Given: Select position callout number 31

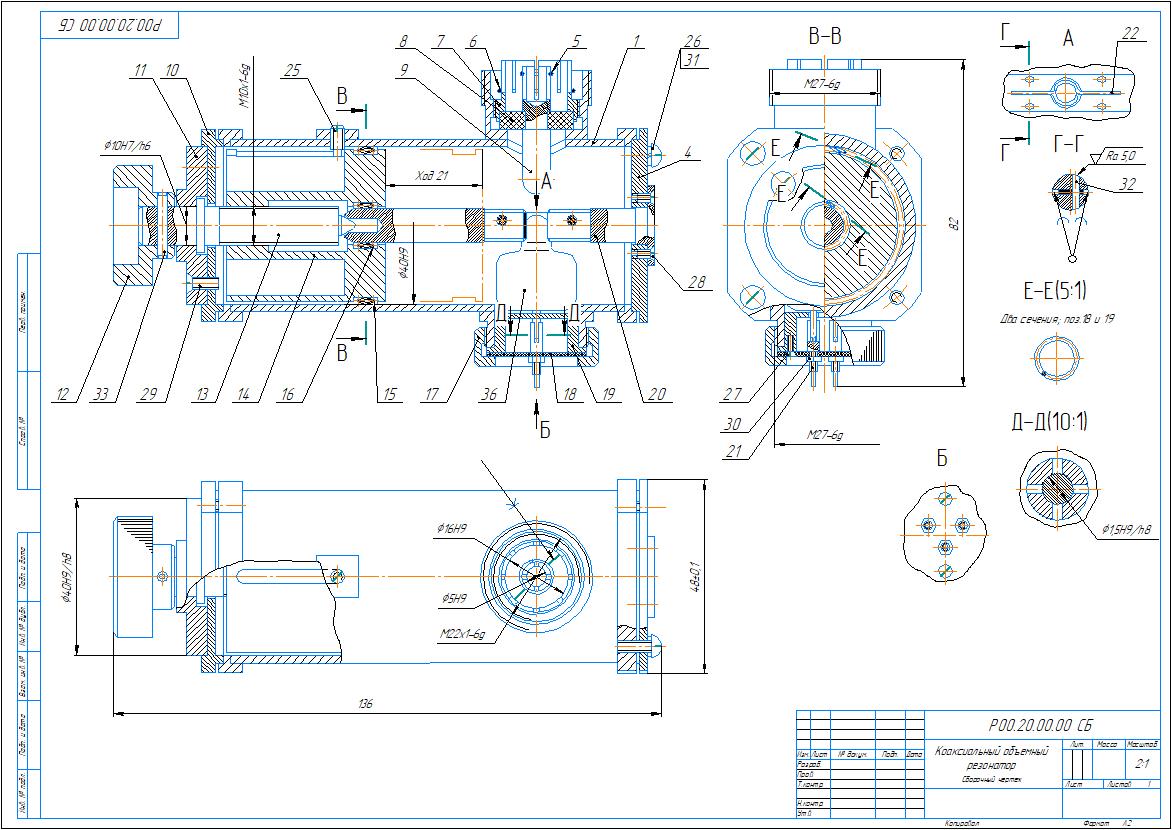Looking at the screenshot, I should point(692,61).
